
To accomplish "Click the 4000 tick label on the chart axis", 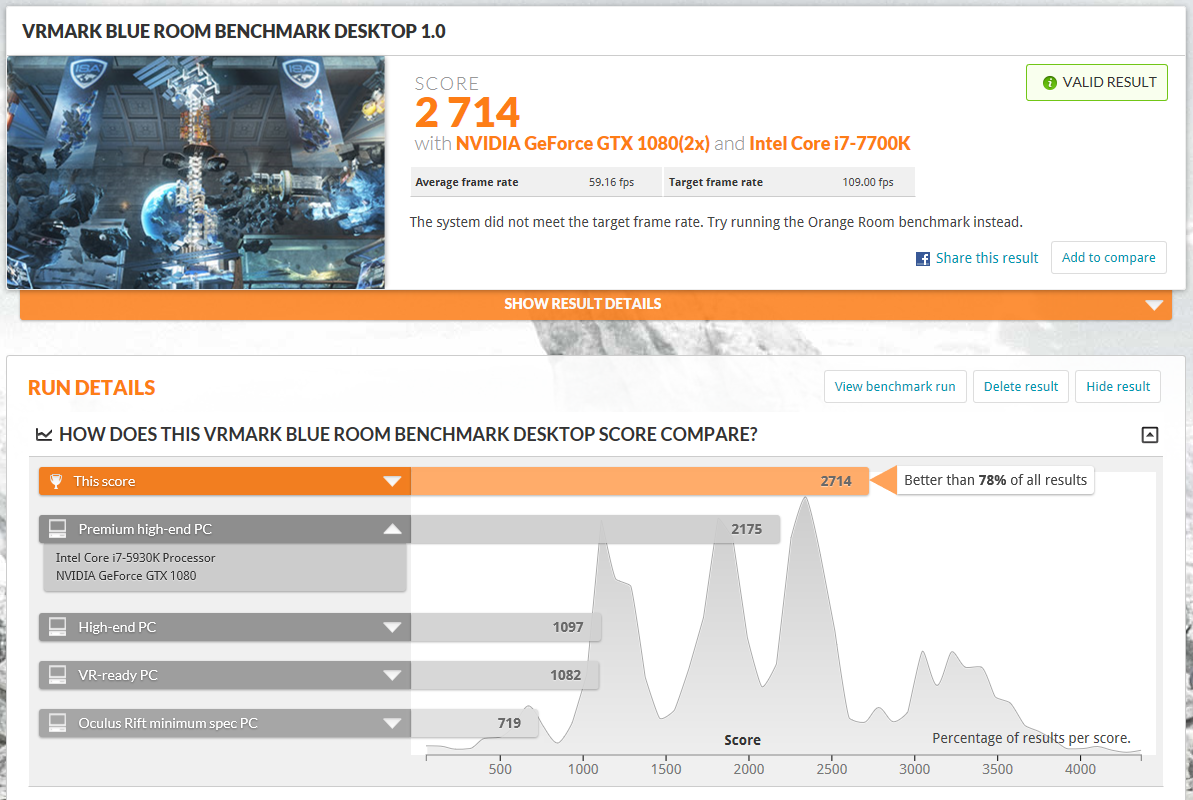I will 1080,770.
